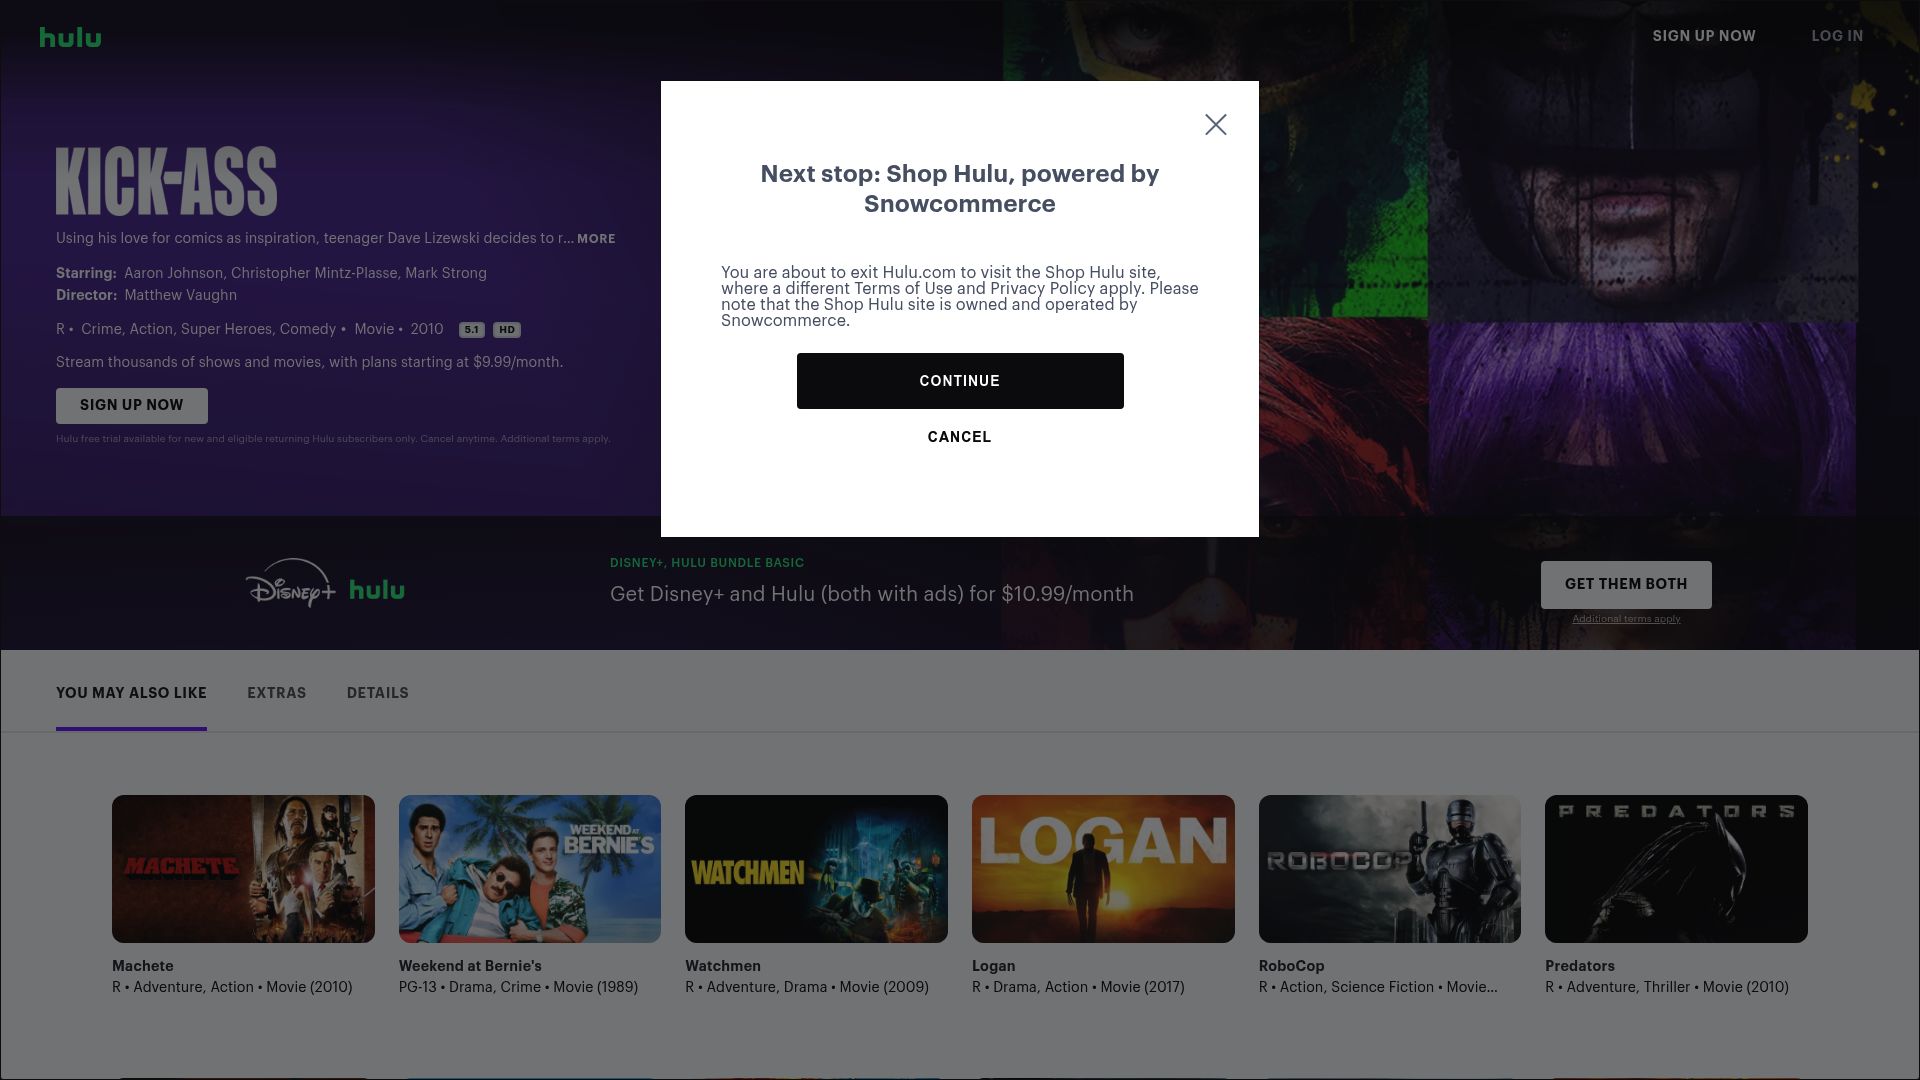Open the Machete movie thumbnail

coord(243,869)
